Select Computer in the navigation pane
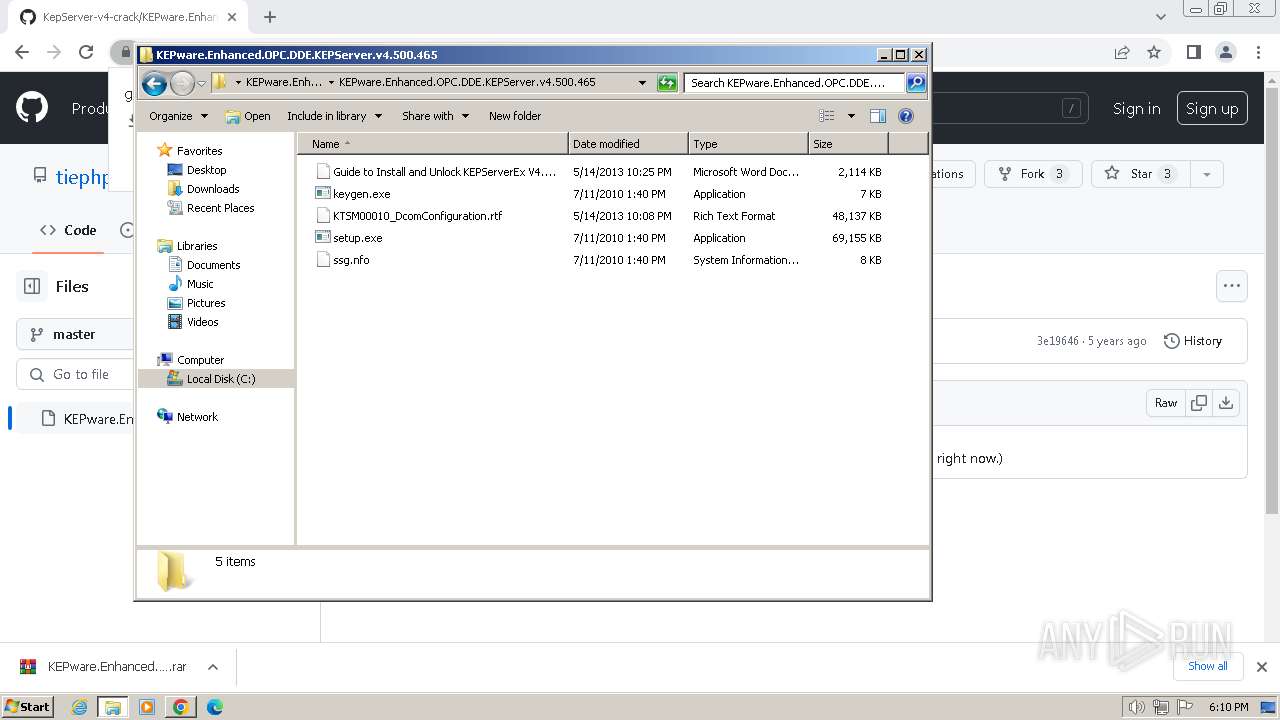Image resolution: width=1280 pixels, height=720 pixels. (200, 360)
